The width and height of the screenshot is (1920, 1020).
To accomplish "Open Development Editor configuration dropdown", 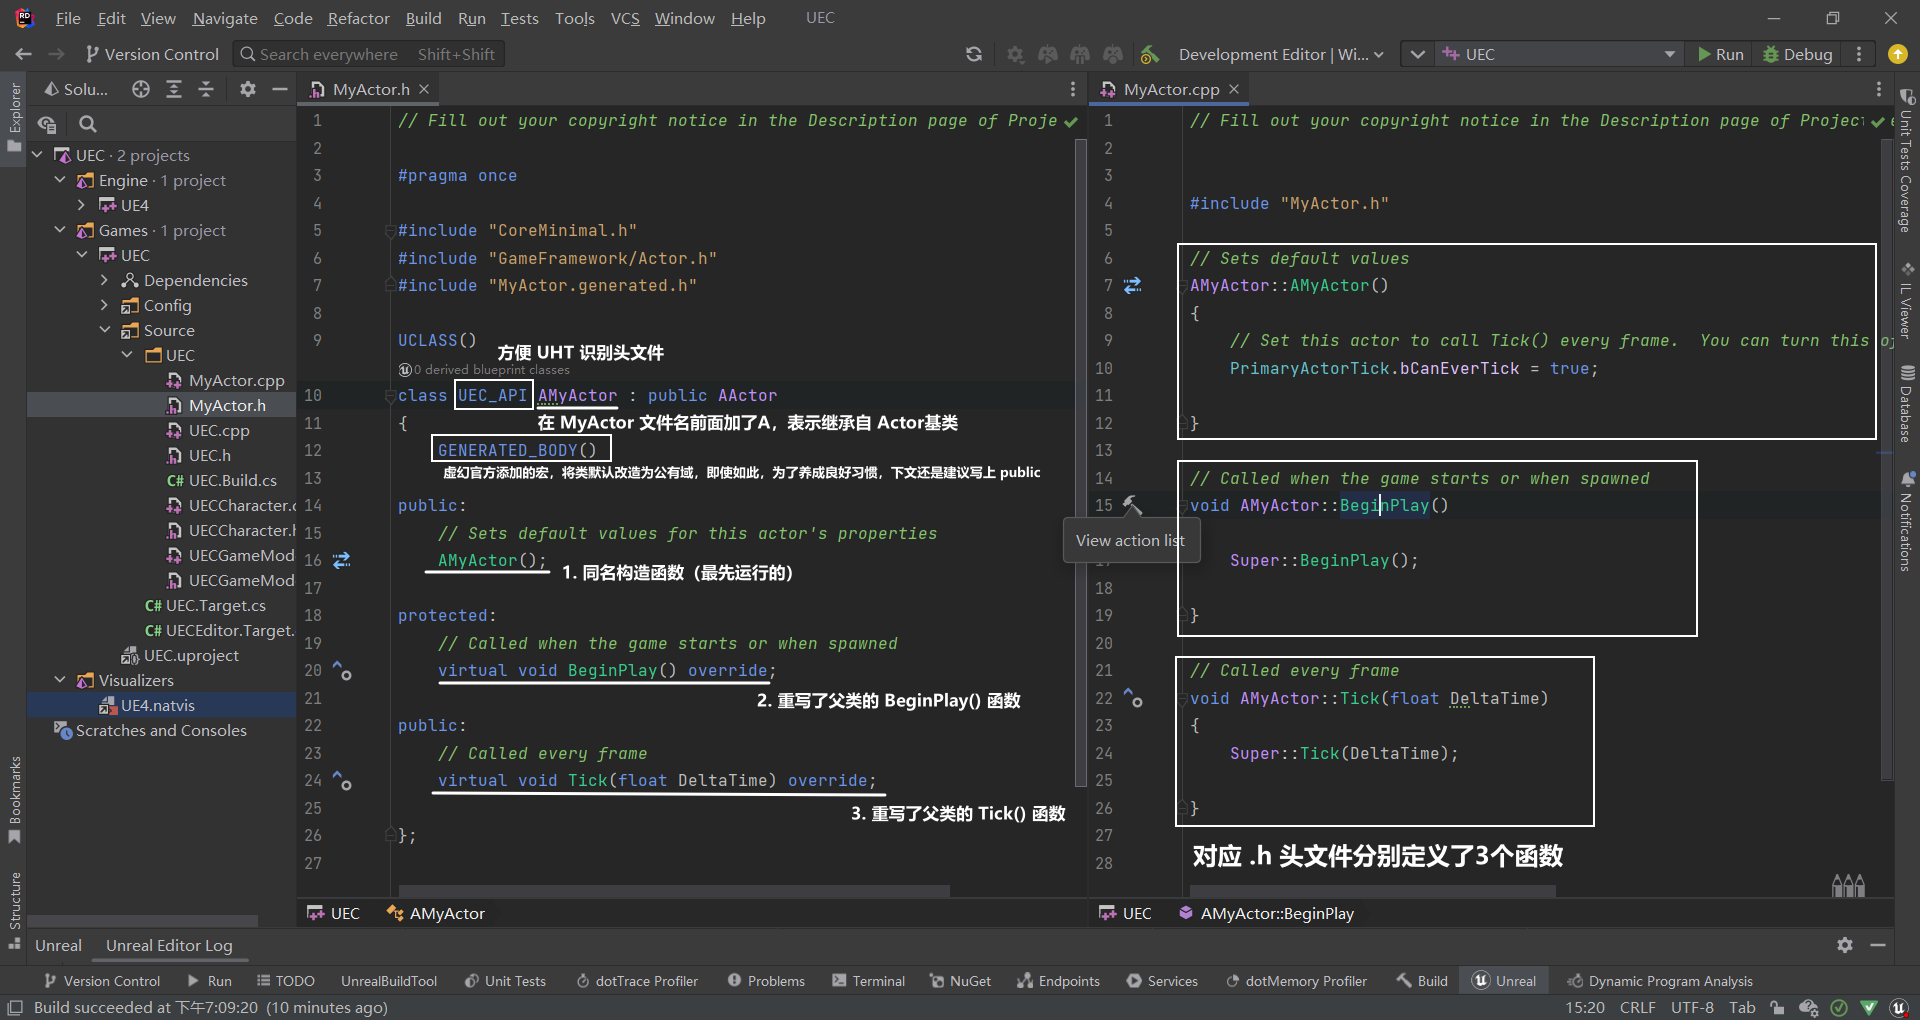I will click(1280, 54).
